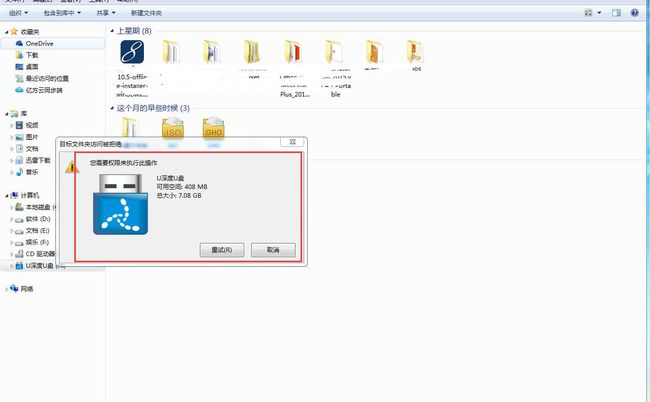Expand the 软件 (D:) drive arrow
Screen dimensions: 650x402
12,219
